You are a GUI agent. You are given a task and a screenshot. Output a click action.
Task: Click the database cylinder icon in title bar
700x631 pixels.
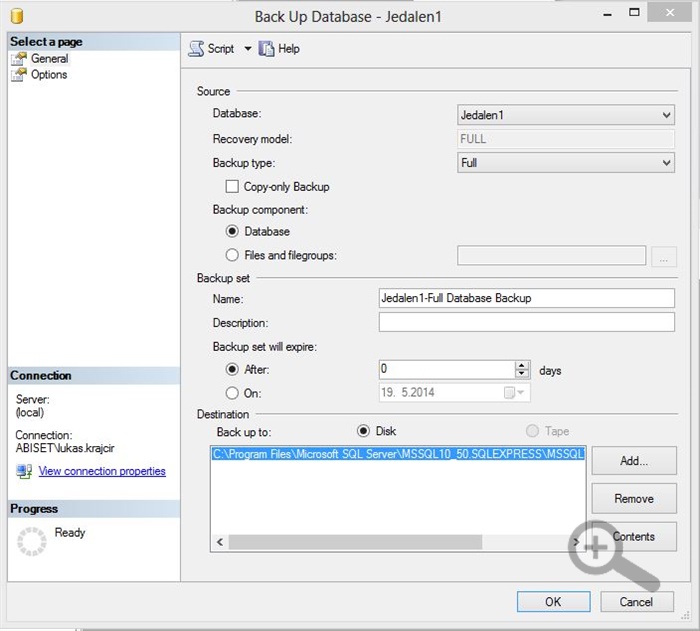point(17,16)
